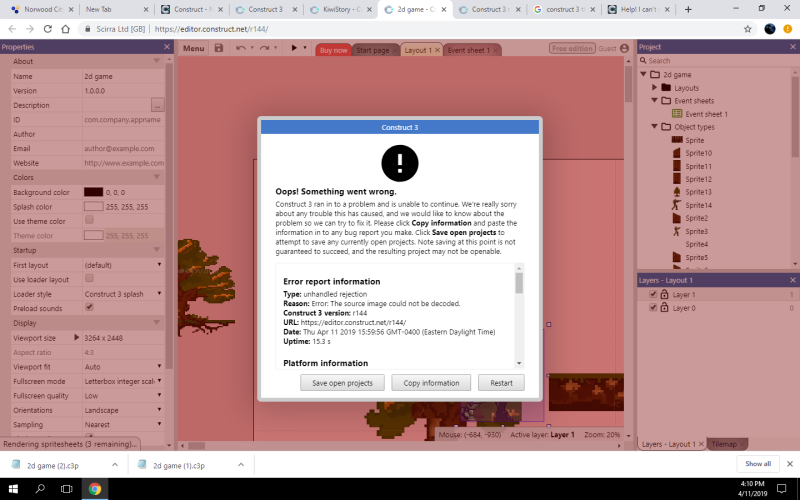
Task: Collapse the Colors section
Action: [157, 177]
